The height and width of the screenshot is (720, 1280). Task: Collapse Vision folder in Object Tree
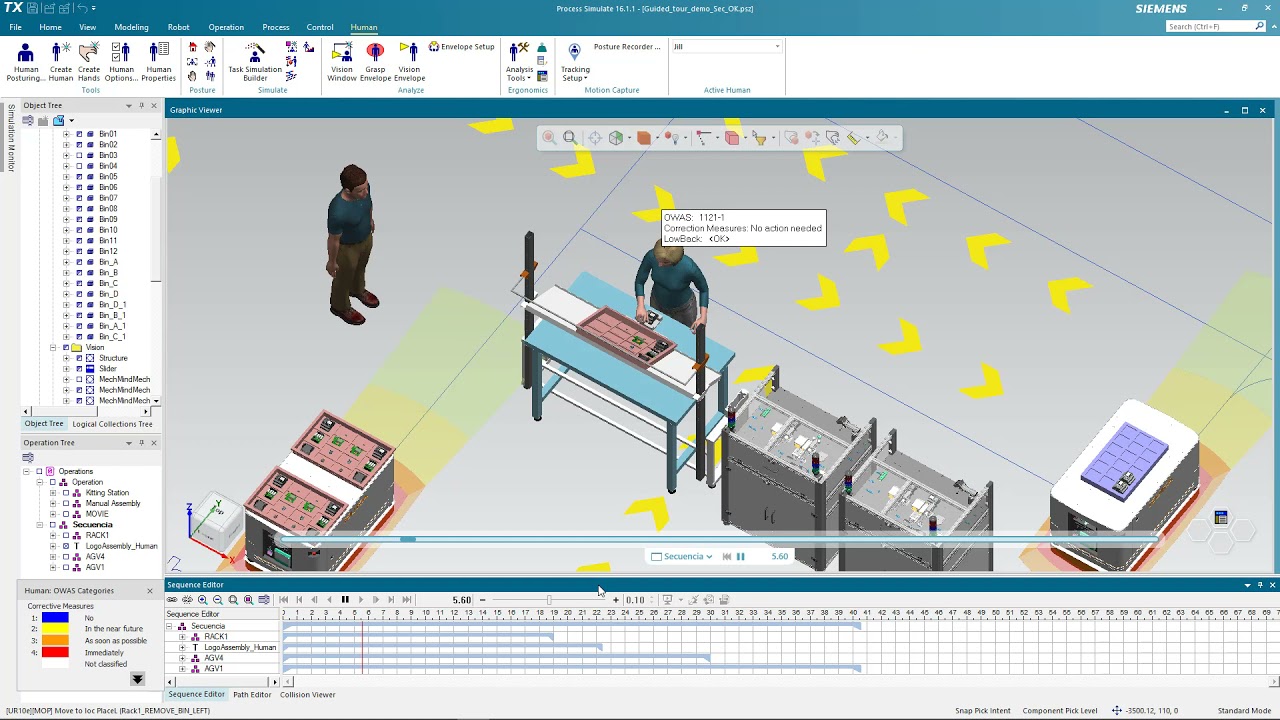53,348
